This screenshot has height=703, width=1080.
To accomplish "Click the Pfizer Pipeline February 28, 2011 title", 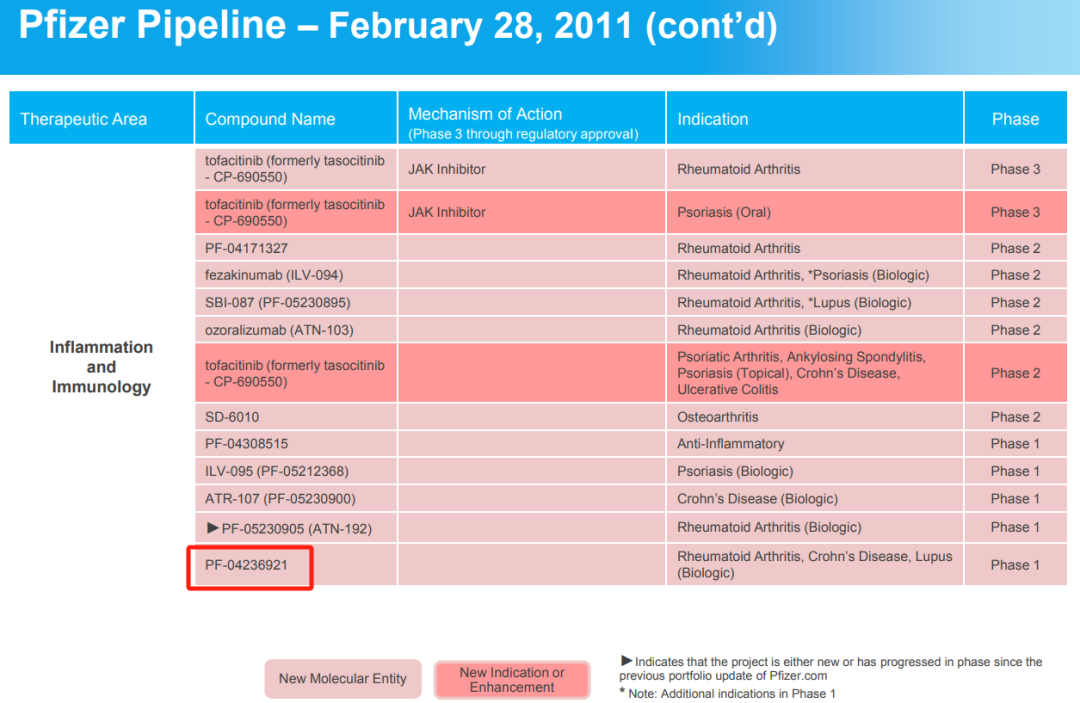I will tap(398, 25).
